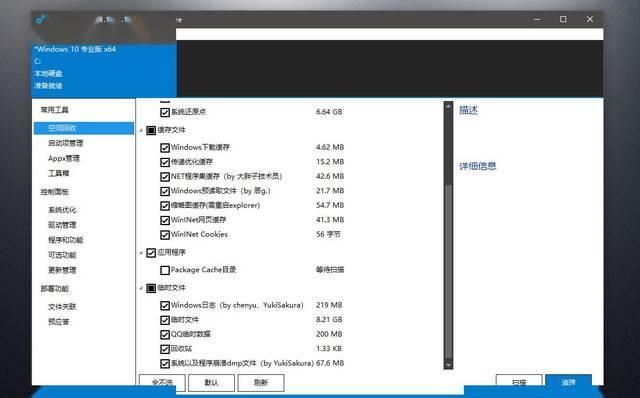Click the Dism++ app icon in title bar
Image resolution: width=640 pixels, height=398 pixels.
[x=41, y=19]
